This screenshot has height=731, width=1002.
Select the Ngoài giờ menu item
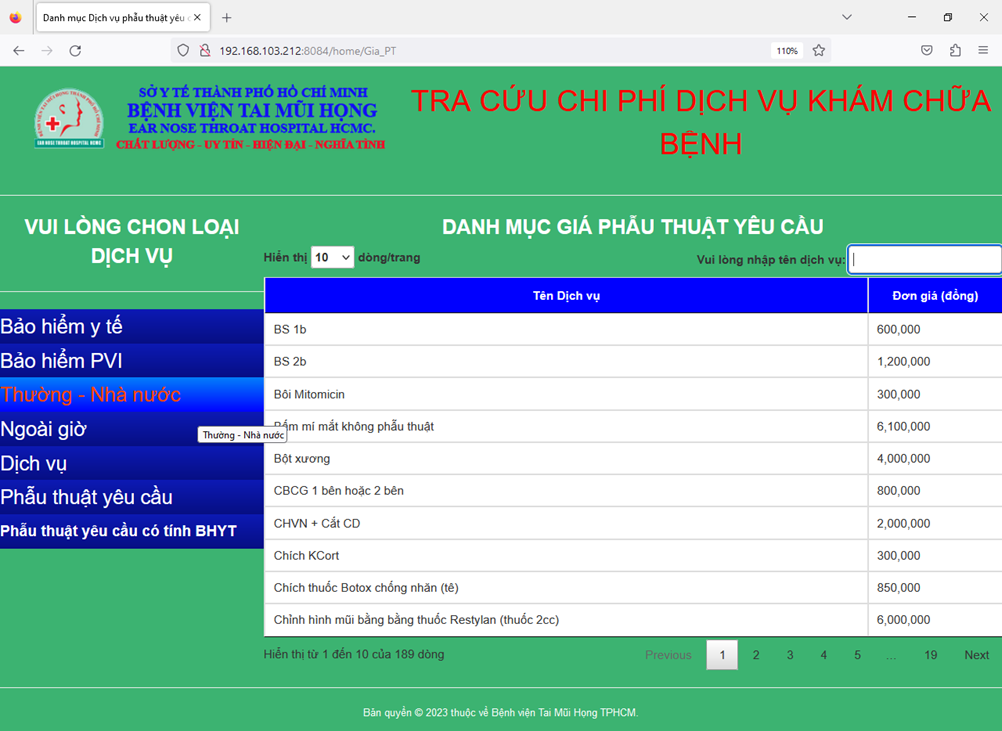point(44,429)
